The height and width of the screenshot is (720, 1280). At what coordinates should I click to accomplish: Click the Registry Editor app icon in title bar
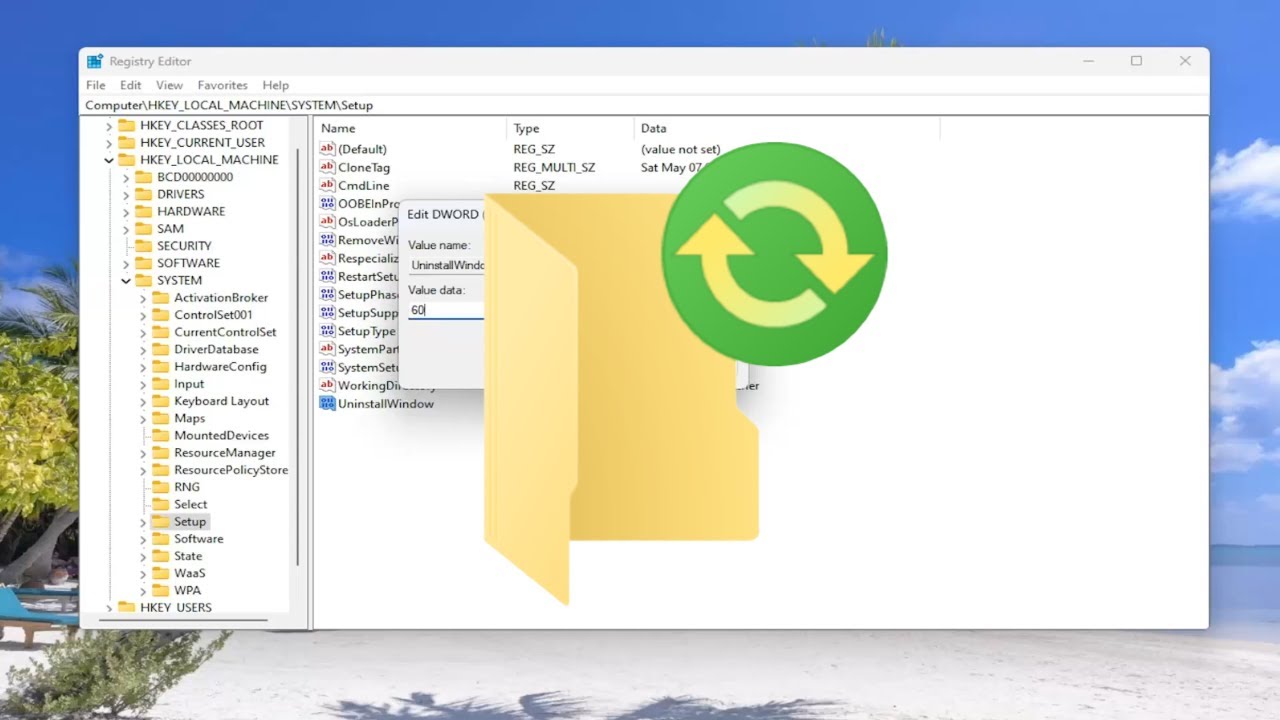tap(95, 61)
